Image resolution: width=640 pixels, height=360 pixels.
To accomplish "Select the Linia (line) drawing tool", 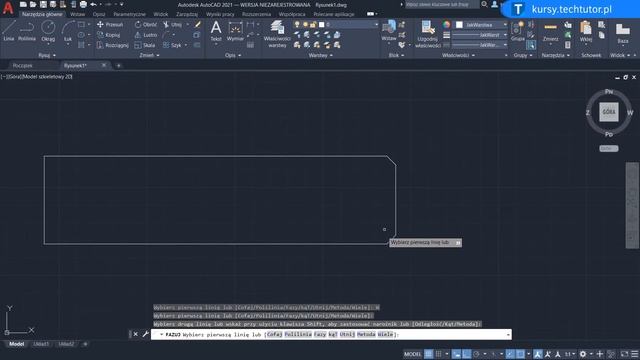I will pyautogui.click(x=9, y=31).
